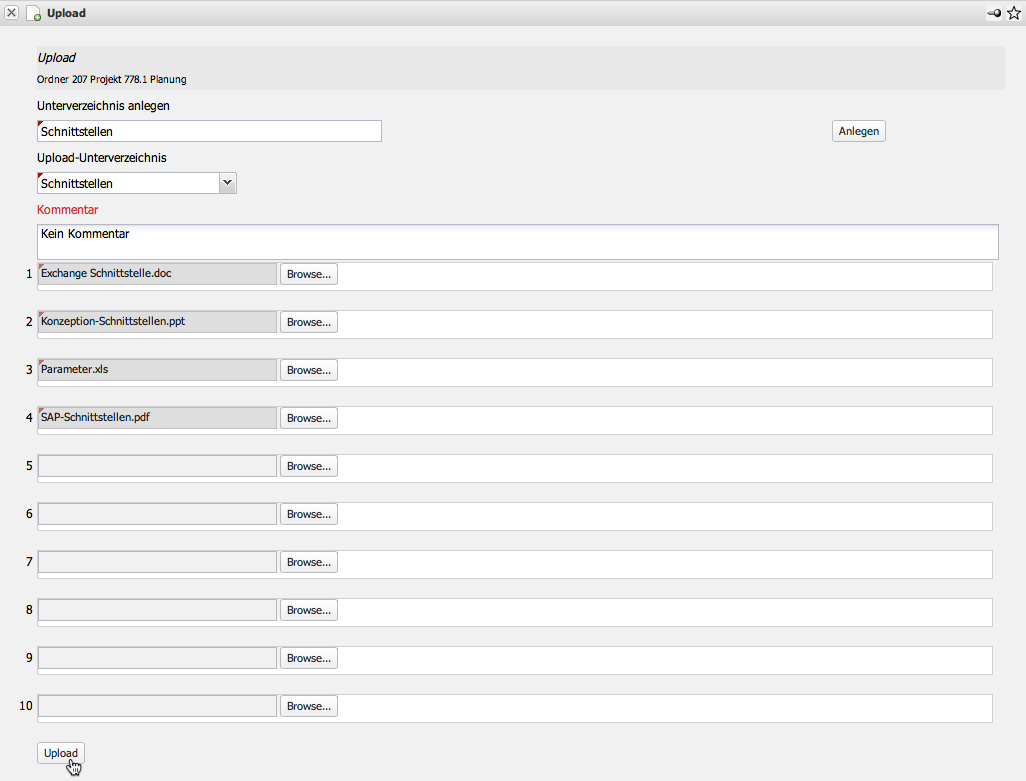Click Browse next to SAP-Schnittstellen.pdf
The width and height of the screenshot is (1026, 781).
[308, 418]
